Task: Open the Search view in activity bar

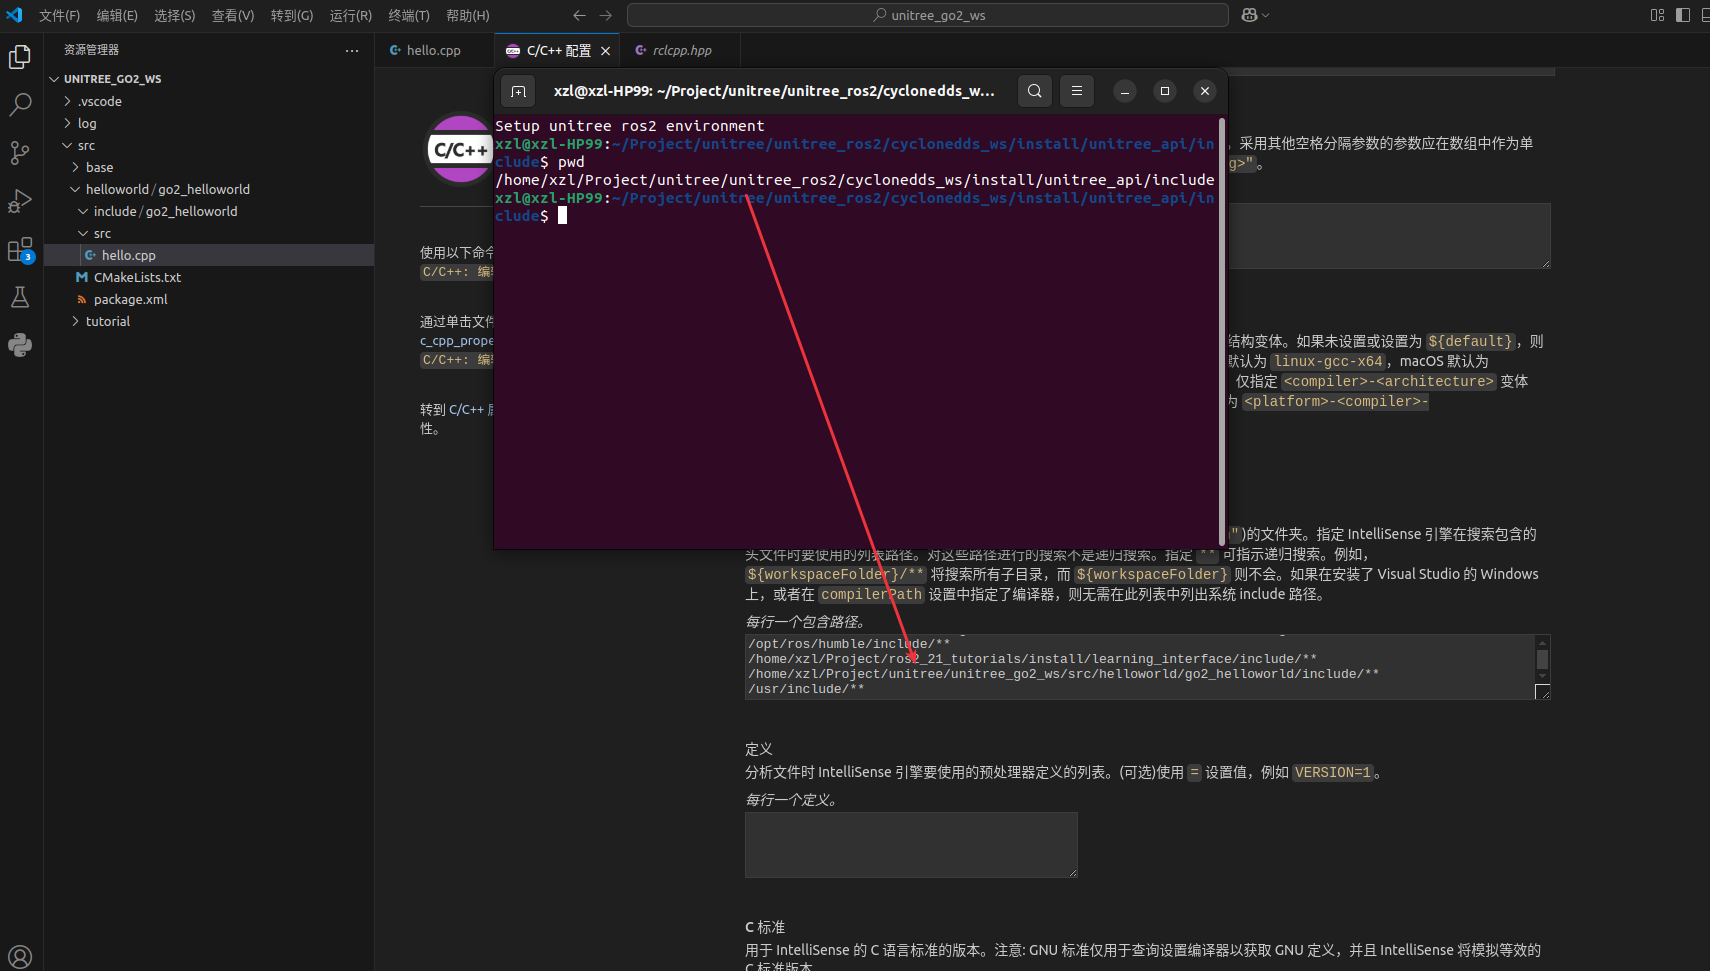Action: (x=20, y=104)
